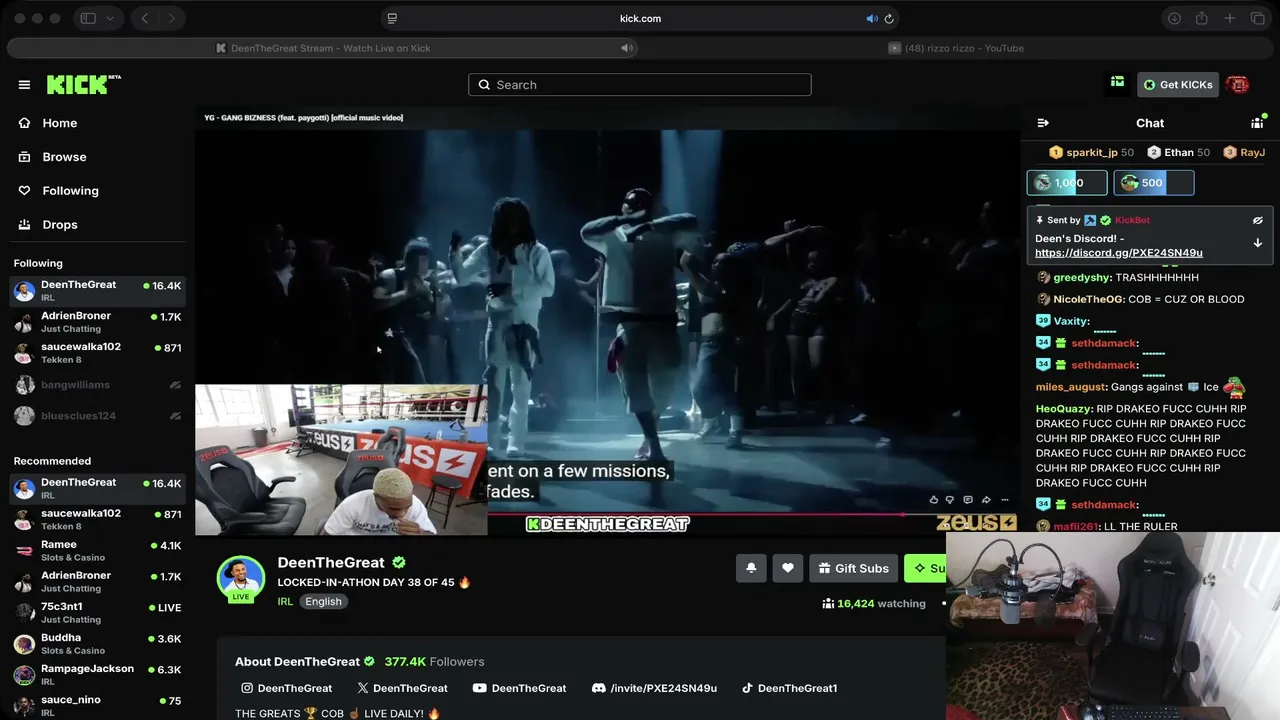1280x720 pixels.
Task: Toggle stream notifications with the bell button
Action: (x=751, y=568)
